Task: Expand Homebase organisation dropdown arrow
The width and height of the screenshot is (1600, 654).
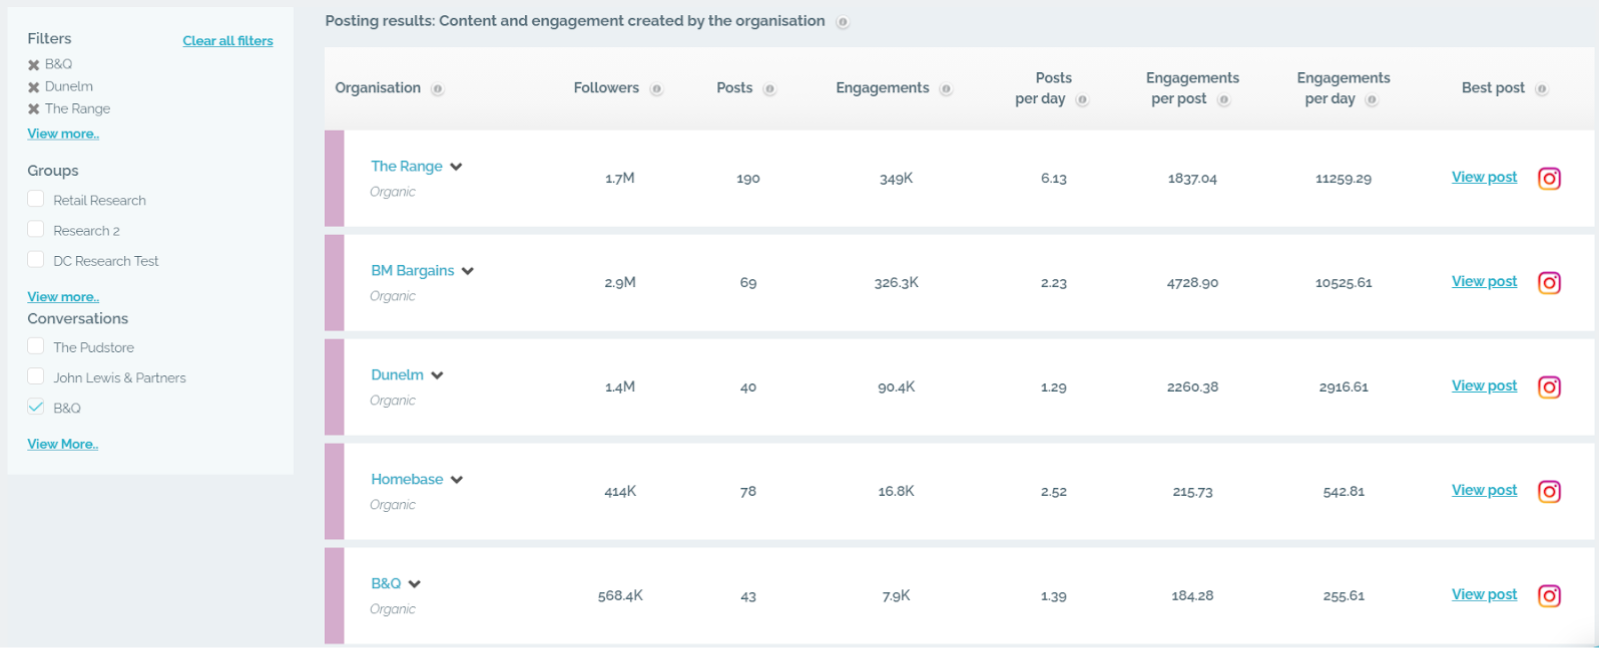Action: (457, 480)
